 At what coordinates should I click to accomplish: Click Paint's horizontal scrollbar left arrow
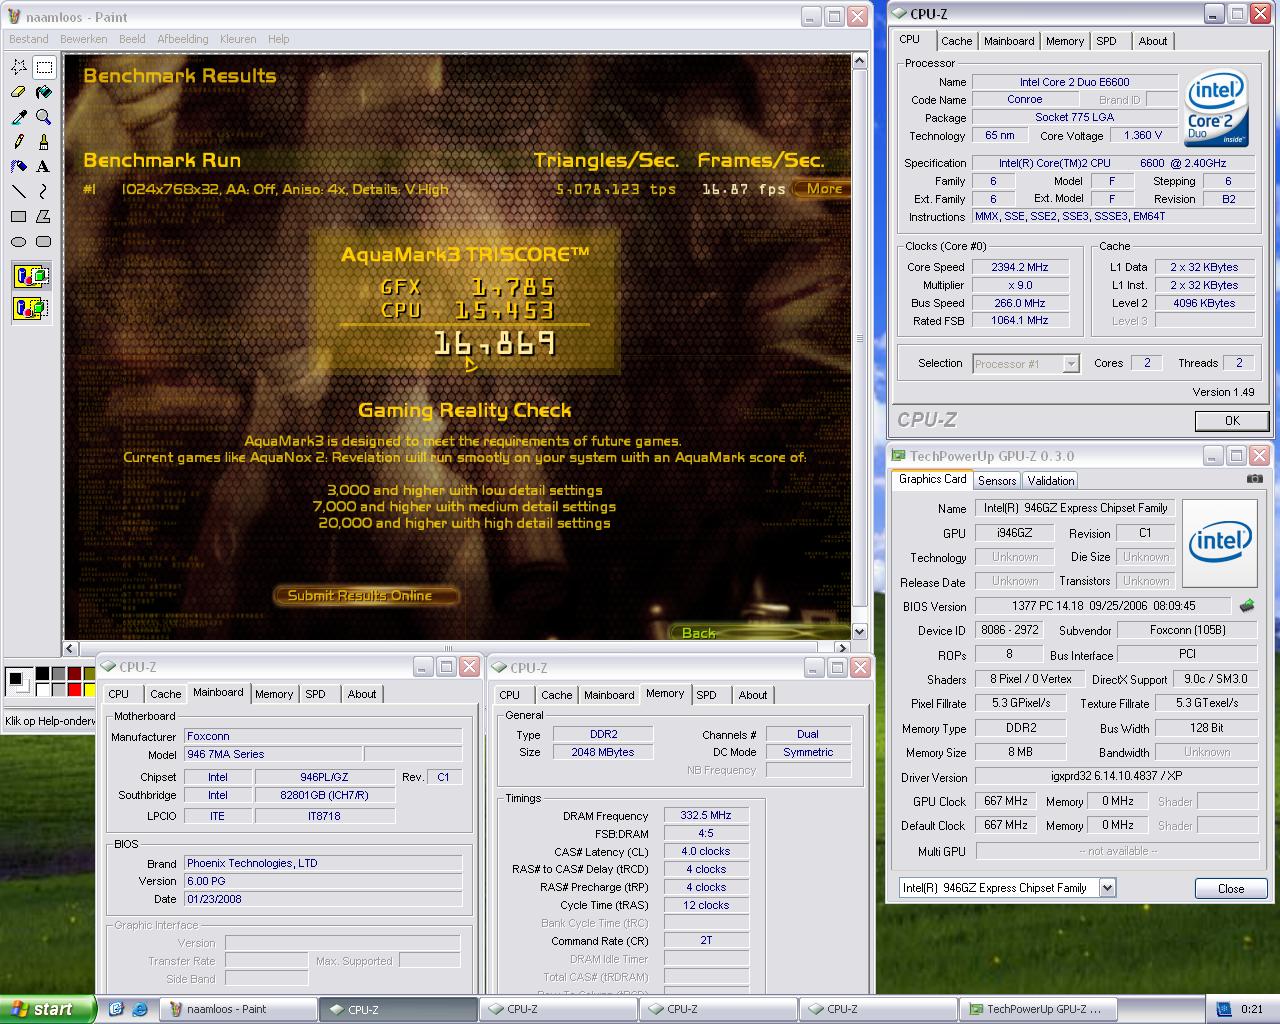click(x=71, y=648)
